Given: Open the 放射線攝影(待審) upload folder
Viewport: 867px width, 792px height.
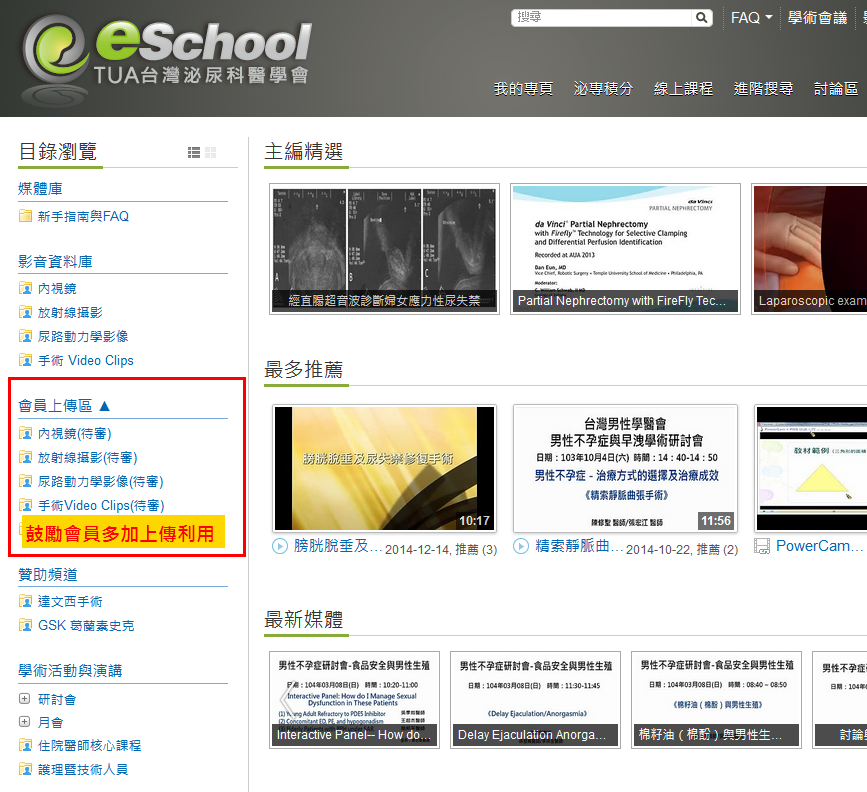Looking at the screenshot, I should point(87,457).
